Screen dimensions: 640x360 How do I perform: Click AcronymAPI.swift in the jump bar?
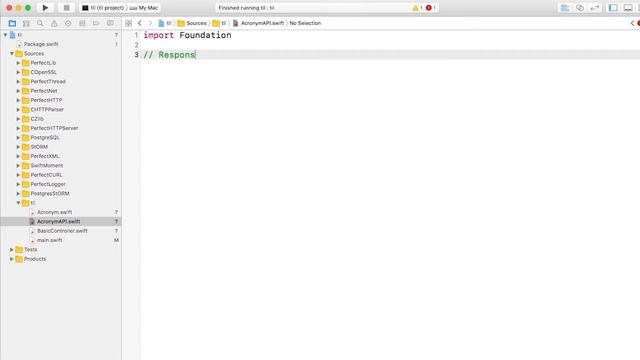pos(259,23)
